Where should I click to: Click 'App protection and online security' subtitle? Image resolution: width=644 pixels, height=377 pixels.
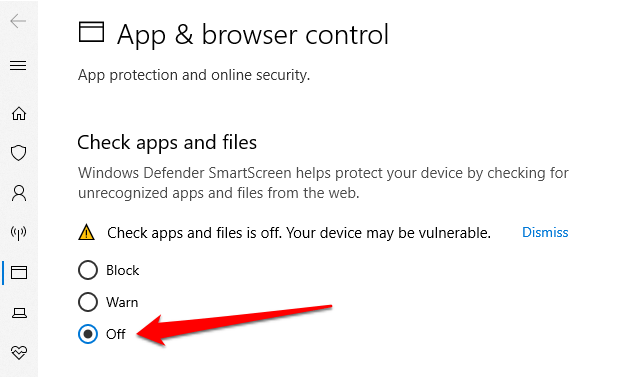coord(194,75)
